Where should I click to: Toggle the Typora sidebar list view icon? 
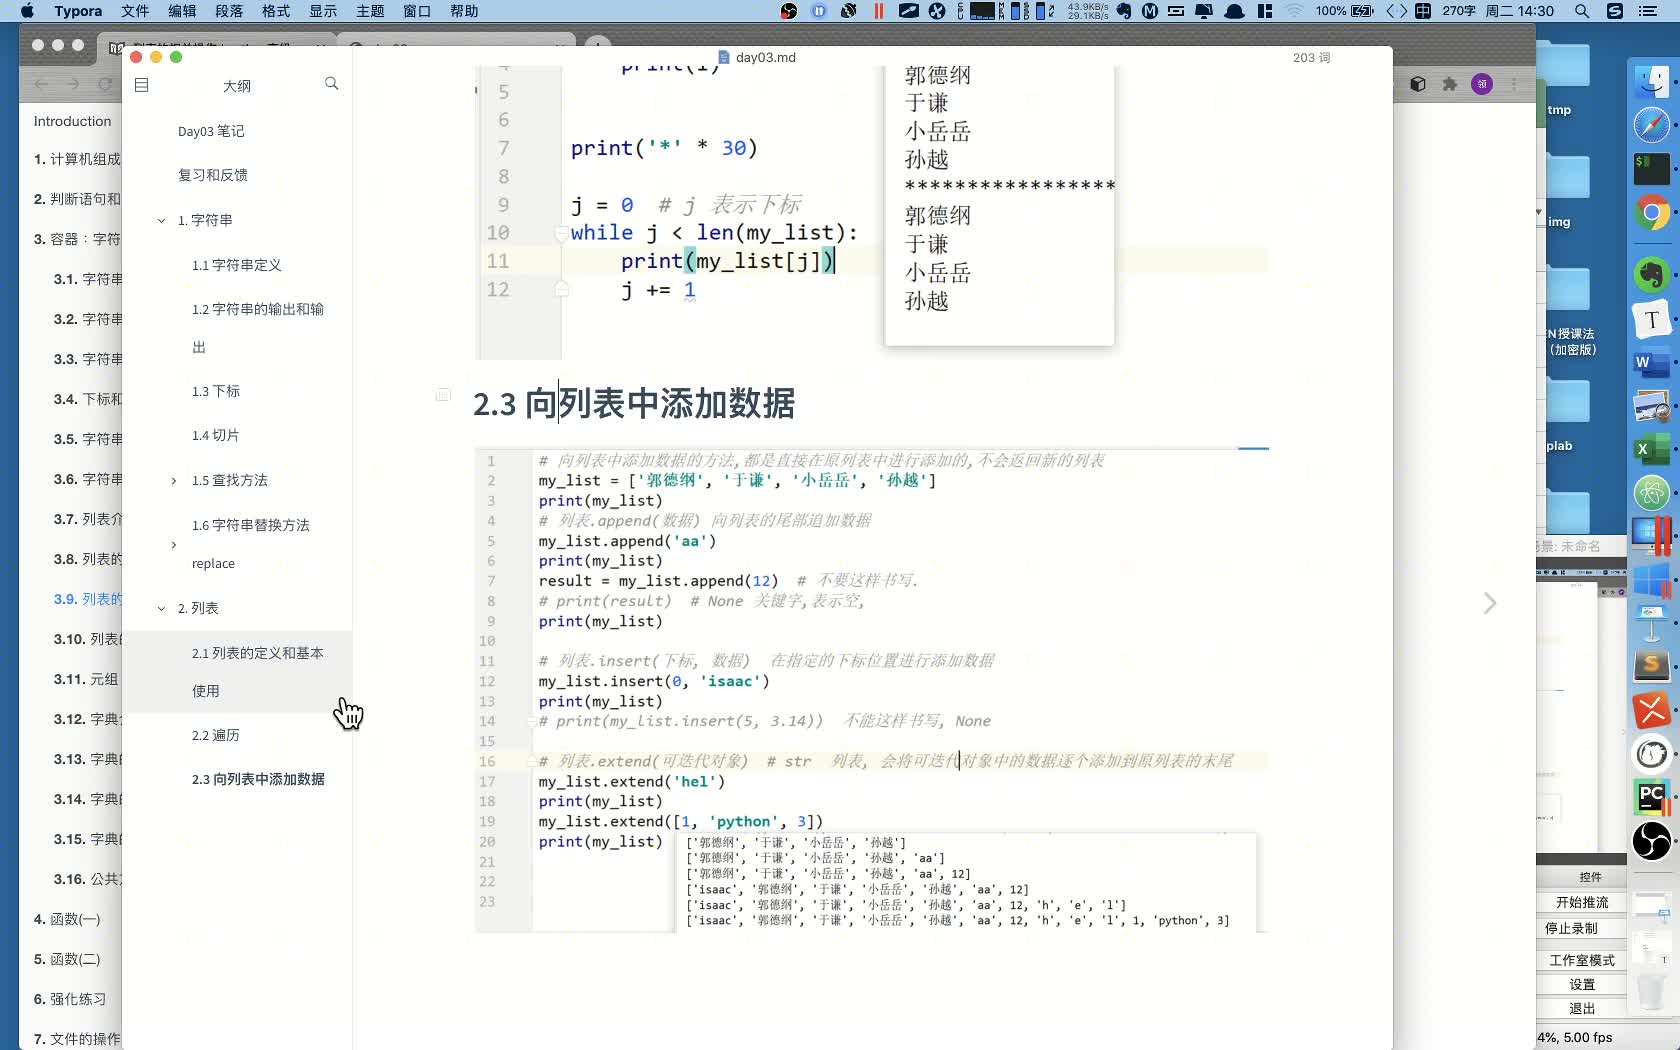click(x=142, y=85)
